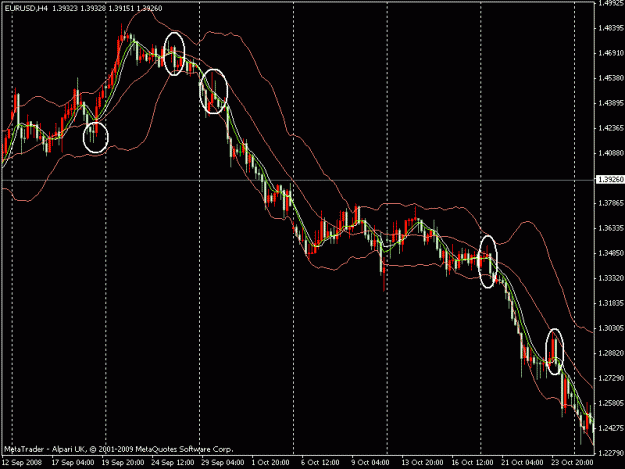Click the 16 Oct 12:00 time label
This screenshot has height=469, width=625.
(472, 463)
